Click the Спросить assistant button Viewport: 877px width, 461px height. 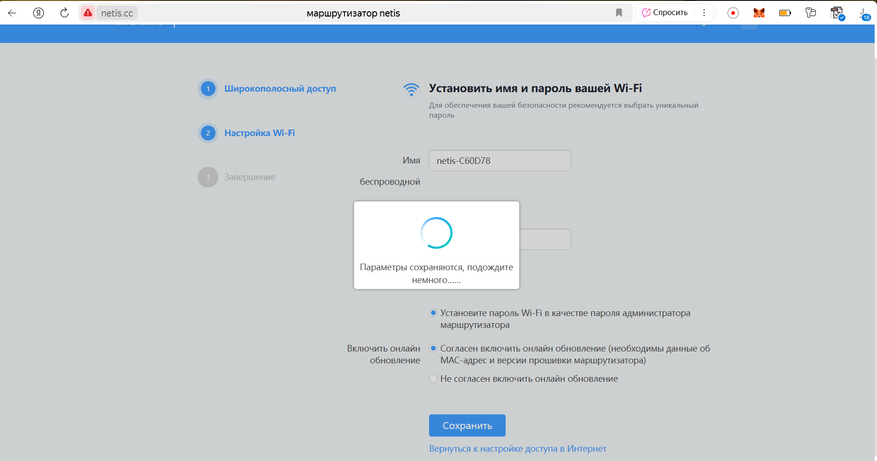pyautogui.click(x=664, y=12)
